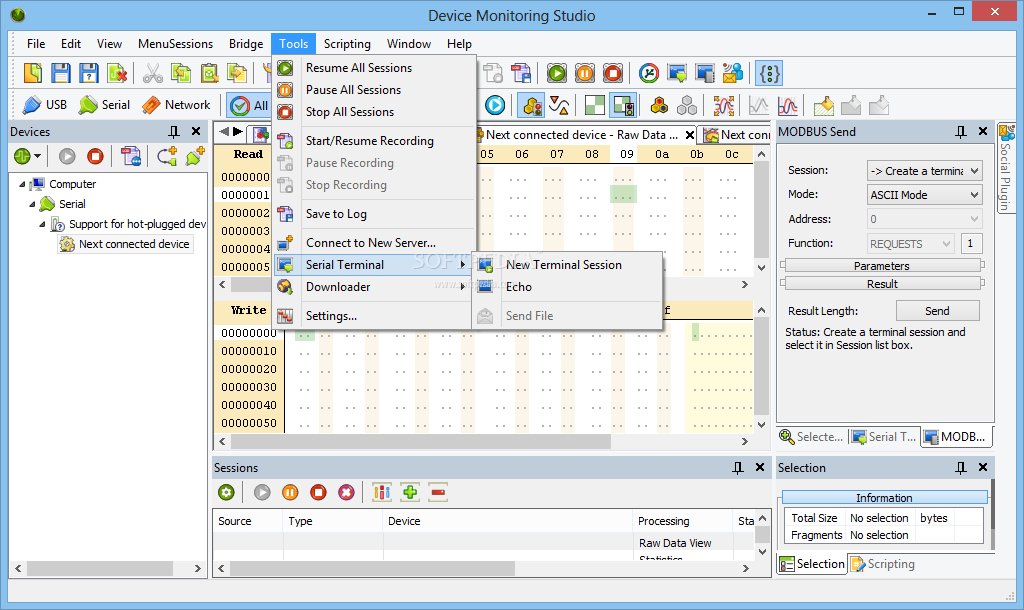Screen dimensions: 1024x610
Task: Switch to the Selecte... panel tab
Action: [811, 437]
